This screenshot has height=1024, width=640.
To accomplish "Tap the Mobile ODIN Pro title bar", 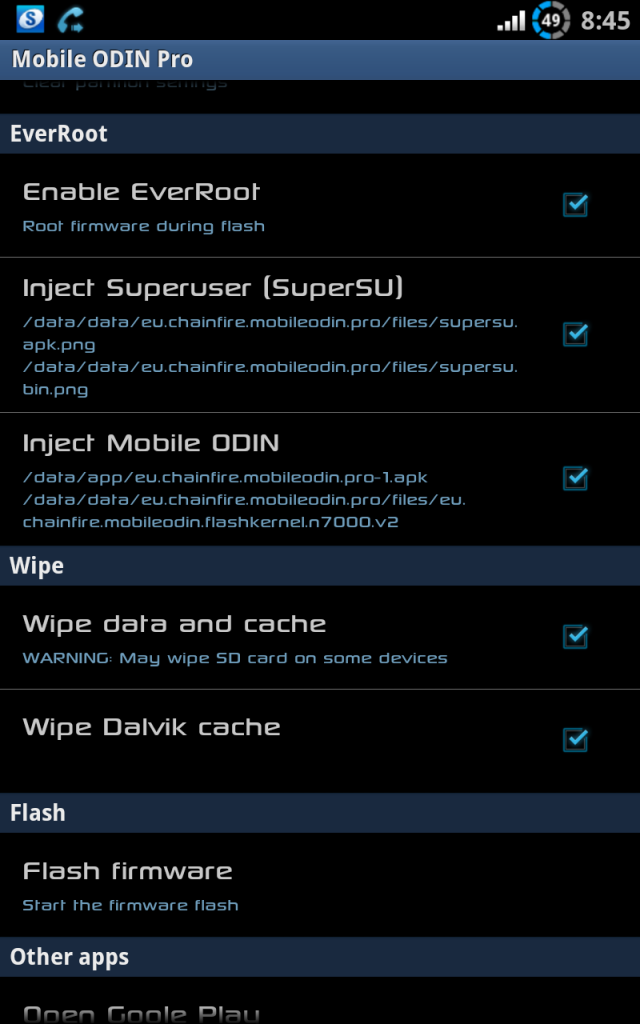I will pyautogui.click(x=320, y=59).
